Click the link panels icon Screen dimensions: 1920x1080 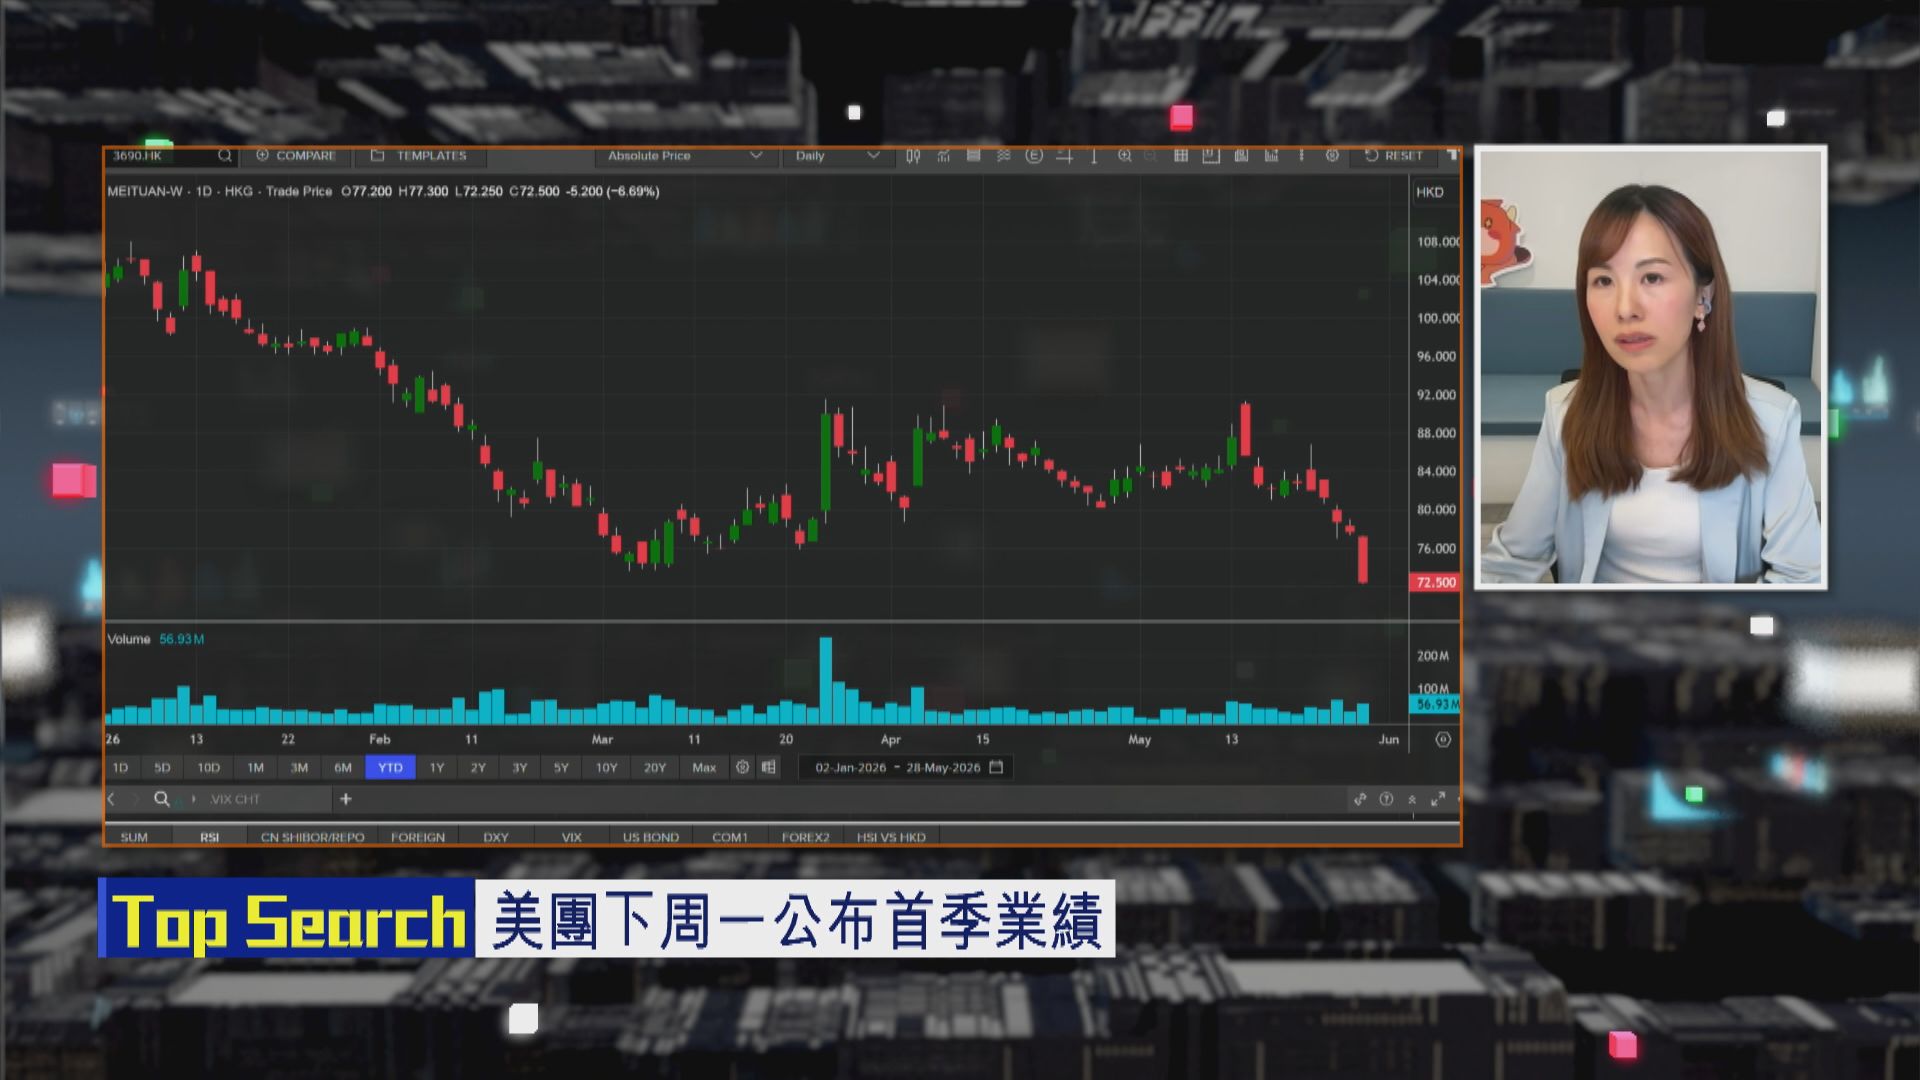coord(1360,799)
